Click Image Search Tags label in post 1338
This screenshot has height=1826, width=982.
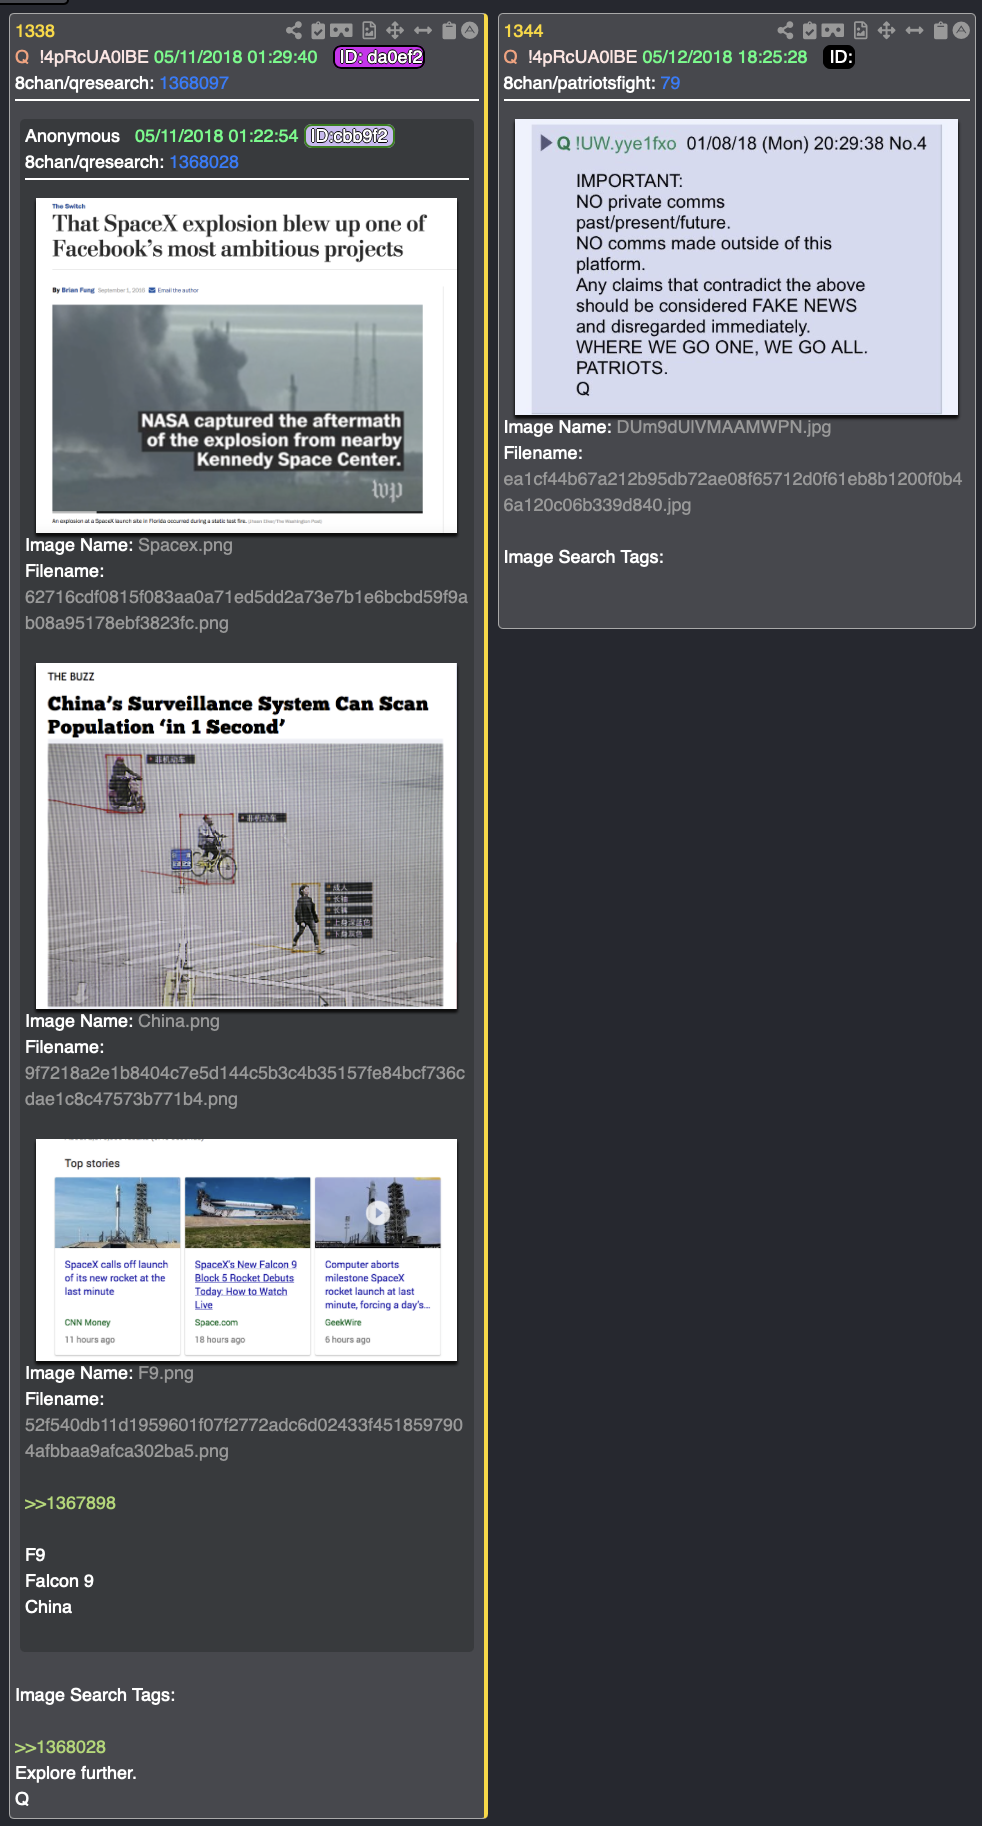[x=95, y=1695]
